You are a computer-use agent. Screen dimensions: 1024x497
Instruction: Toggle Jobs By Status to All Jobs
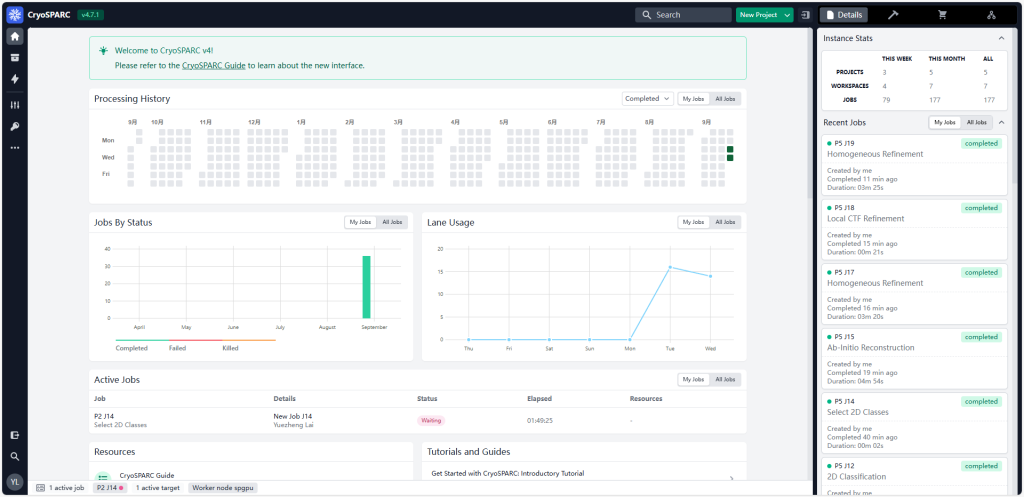click(x=391, y=222)
